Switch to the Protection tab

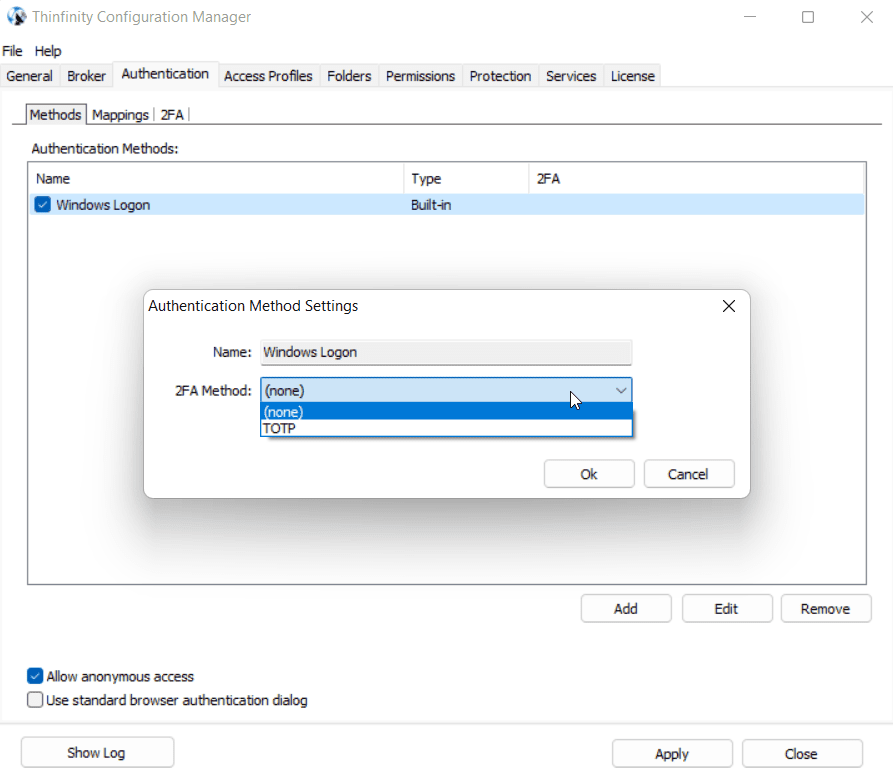pos(500,76)
